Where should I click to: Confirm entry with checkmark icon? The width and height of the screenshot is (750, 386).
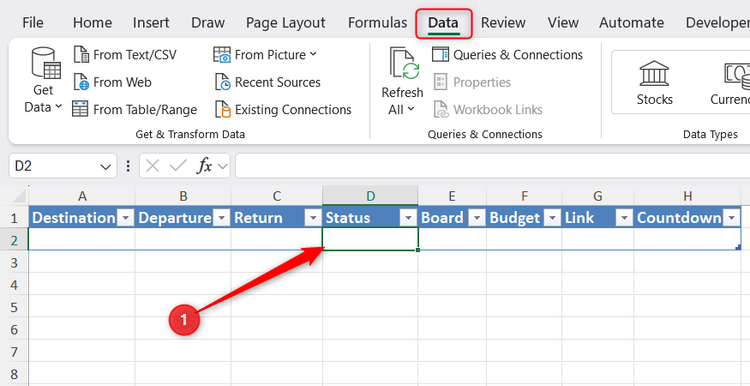pos(178,166)
